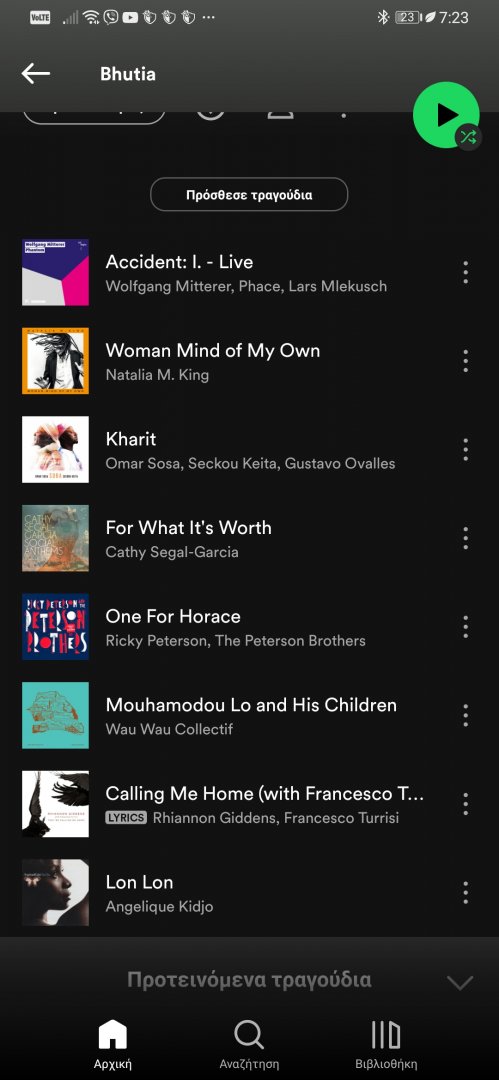
Task: Start playlist with green play button
Action: click(446, 115)
